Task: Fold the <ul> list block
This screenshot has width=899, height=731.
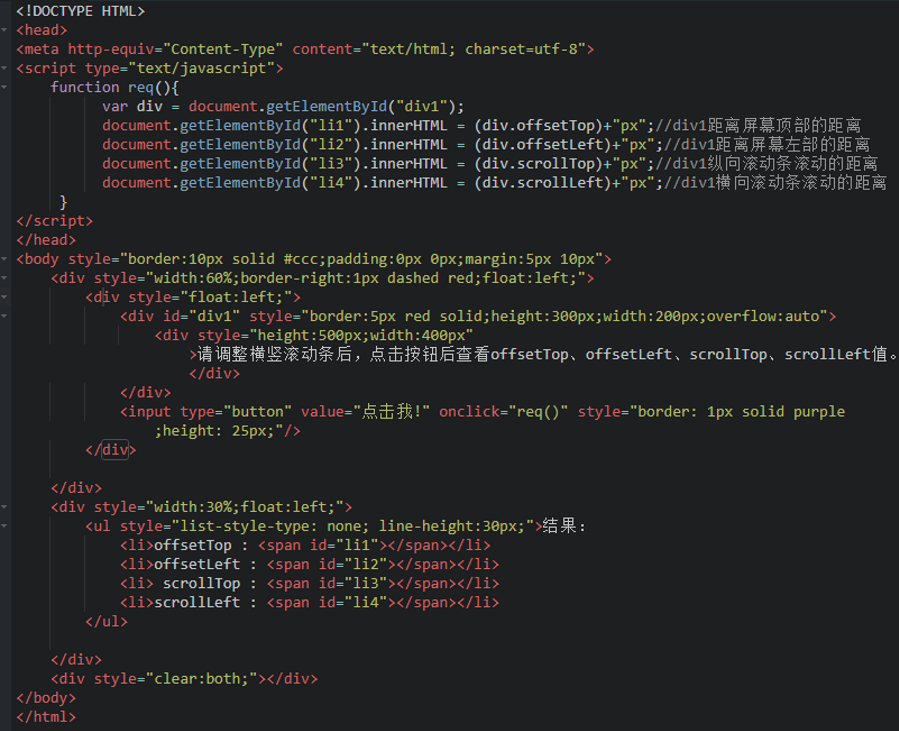Action: [4, 526]
